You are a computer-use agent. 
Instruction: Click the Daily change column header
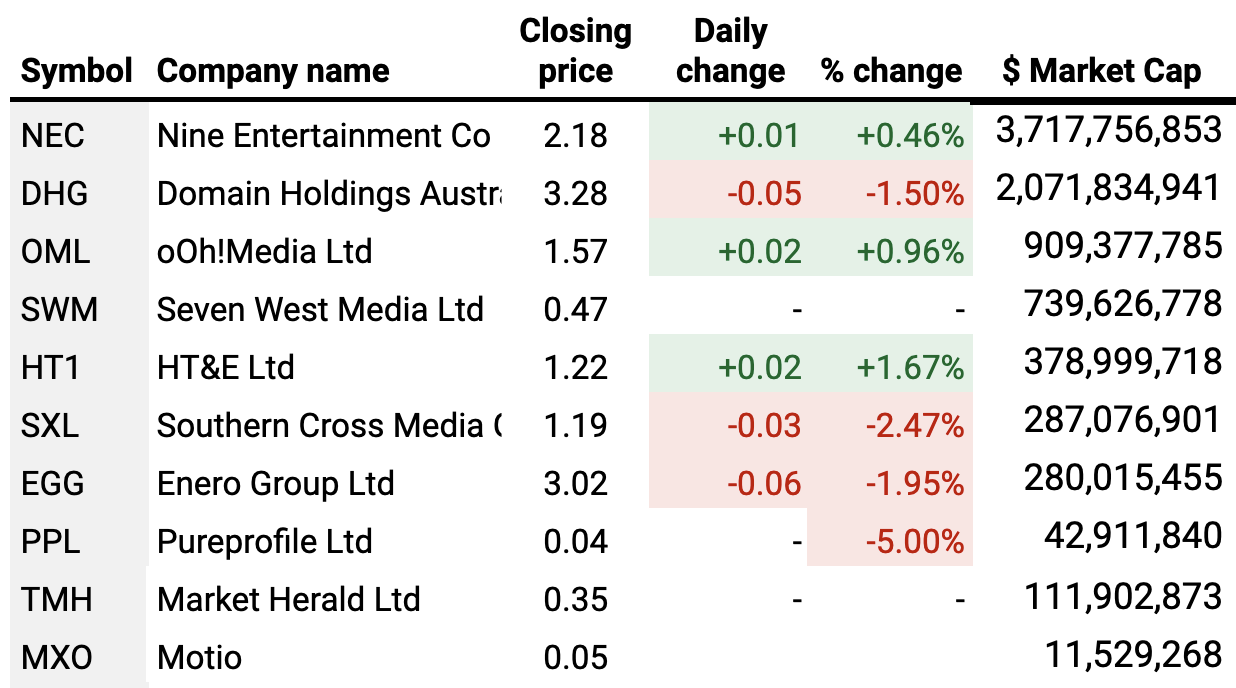(730, 51)
